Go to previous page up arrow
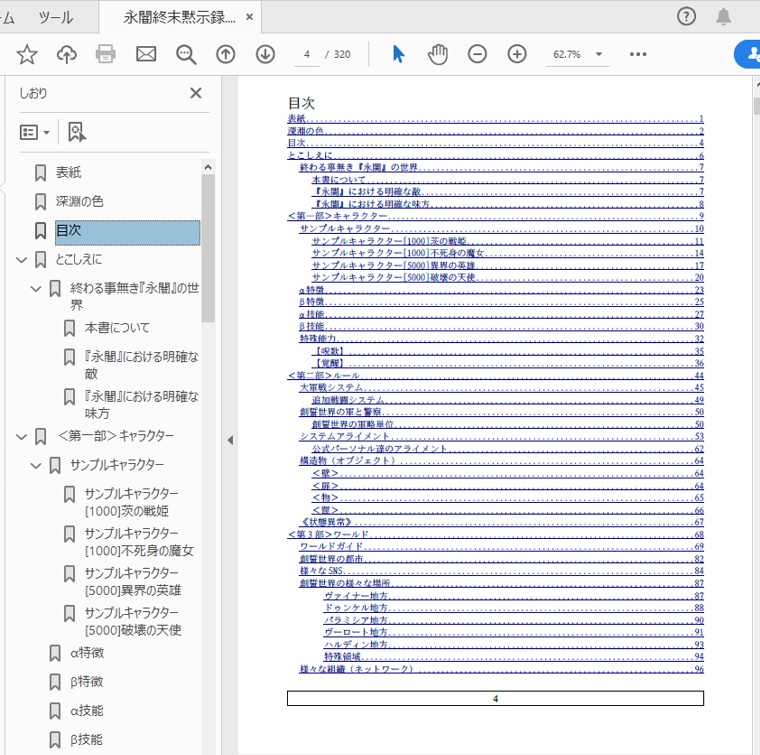The image size is (760, 755). point(225,54)
